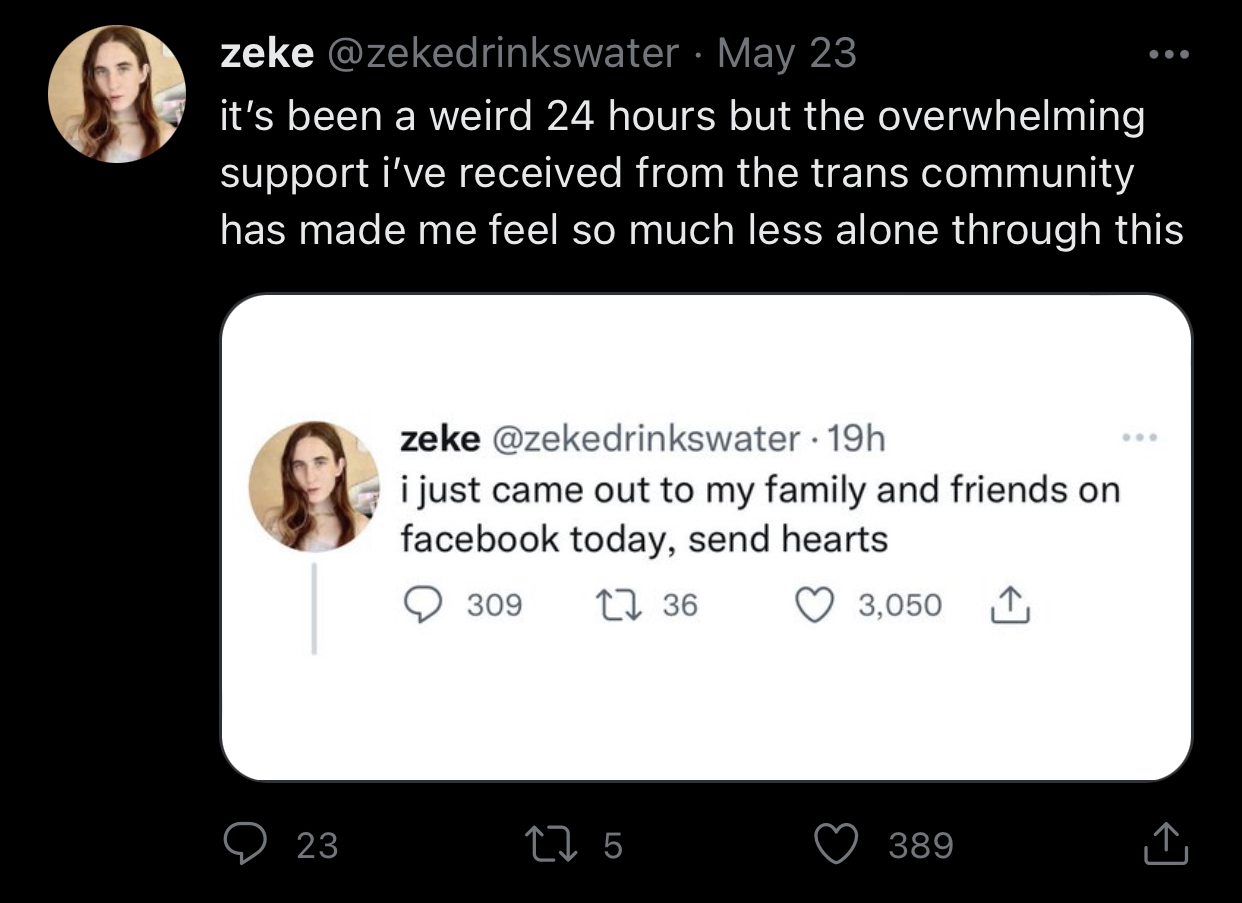This screenshot has width=1242, height=903.
Task: Open the avatar inside the quoted tweet
Action: (313, 486)
